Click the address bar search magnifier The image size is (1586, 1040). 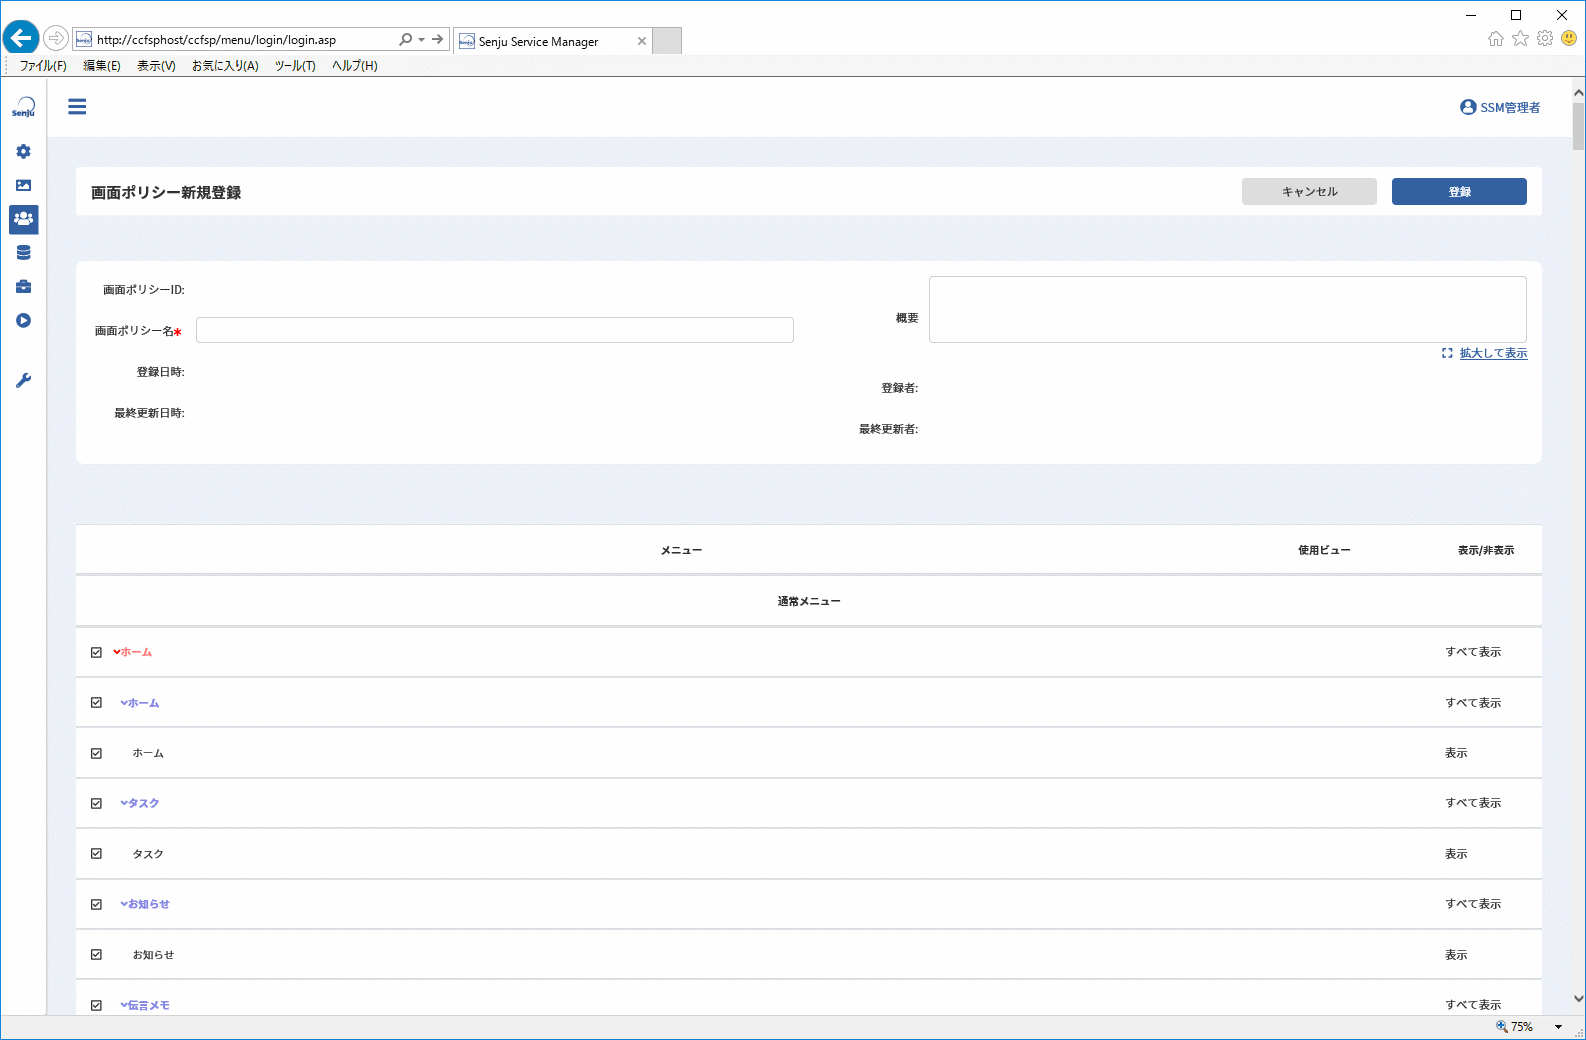(x=405, y=39)
